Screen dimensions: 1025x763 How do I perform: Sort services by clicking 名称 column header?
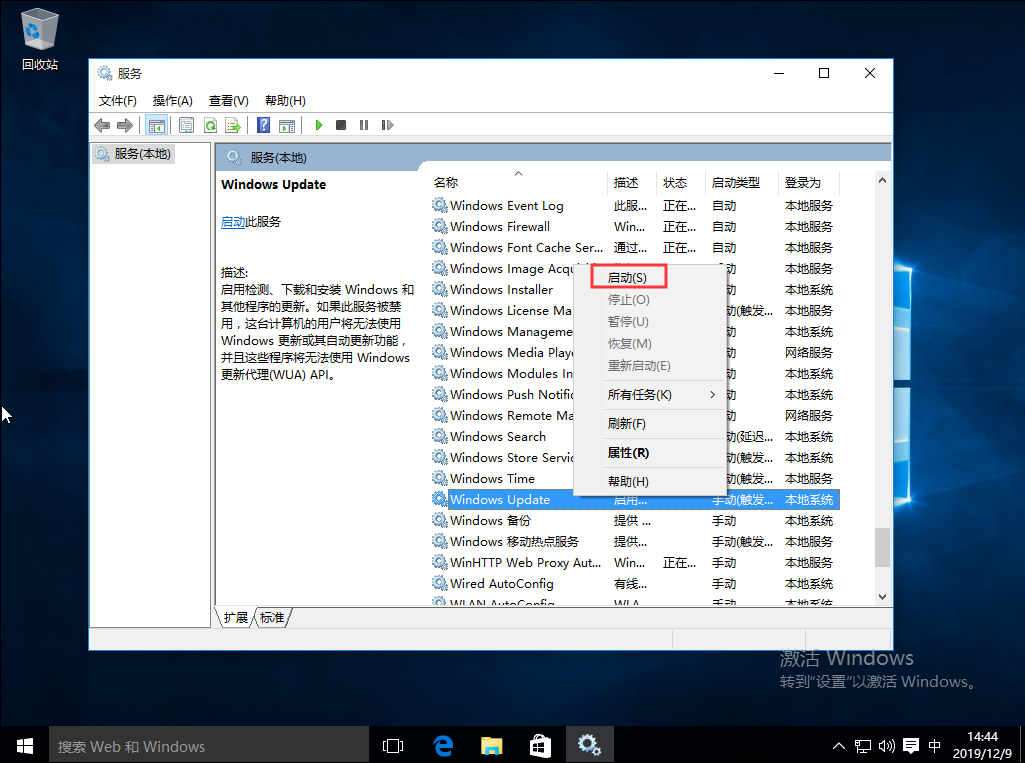coord(445,182)
